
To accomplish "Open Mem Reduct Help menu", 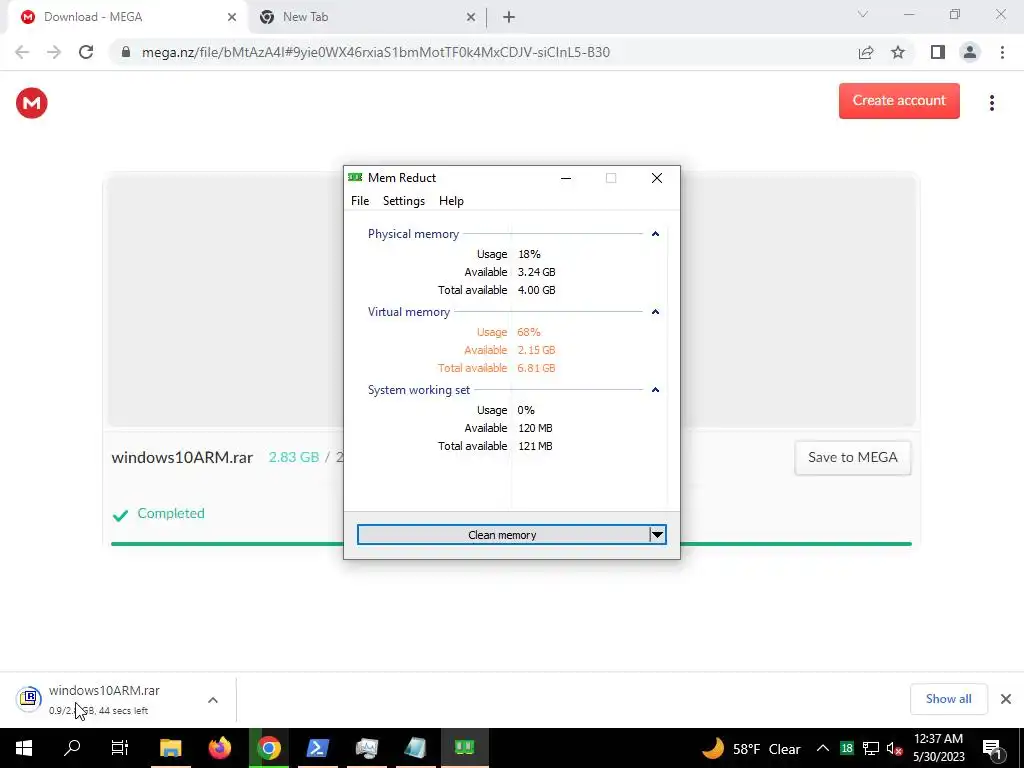I will (x=451, y=201).
